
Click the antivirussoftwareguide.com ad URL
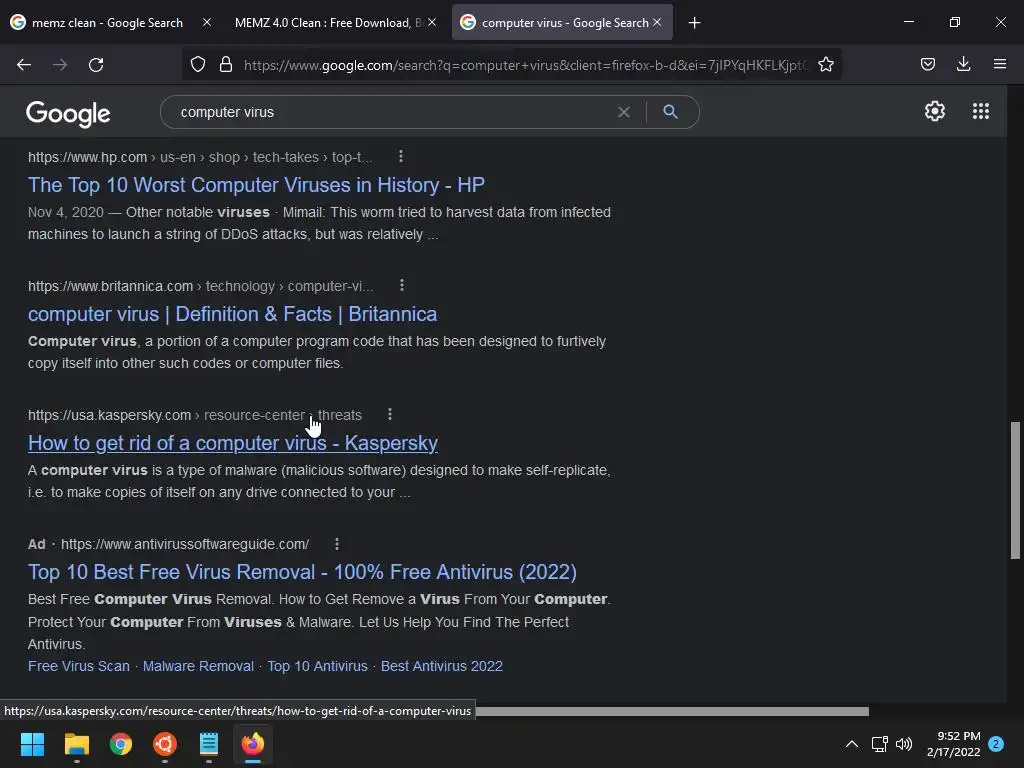(x=185, y=544)
